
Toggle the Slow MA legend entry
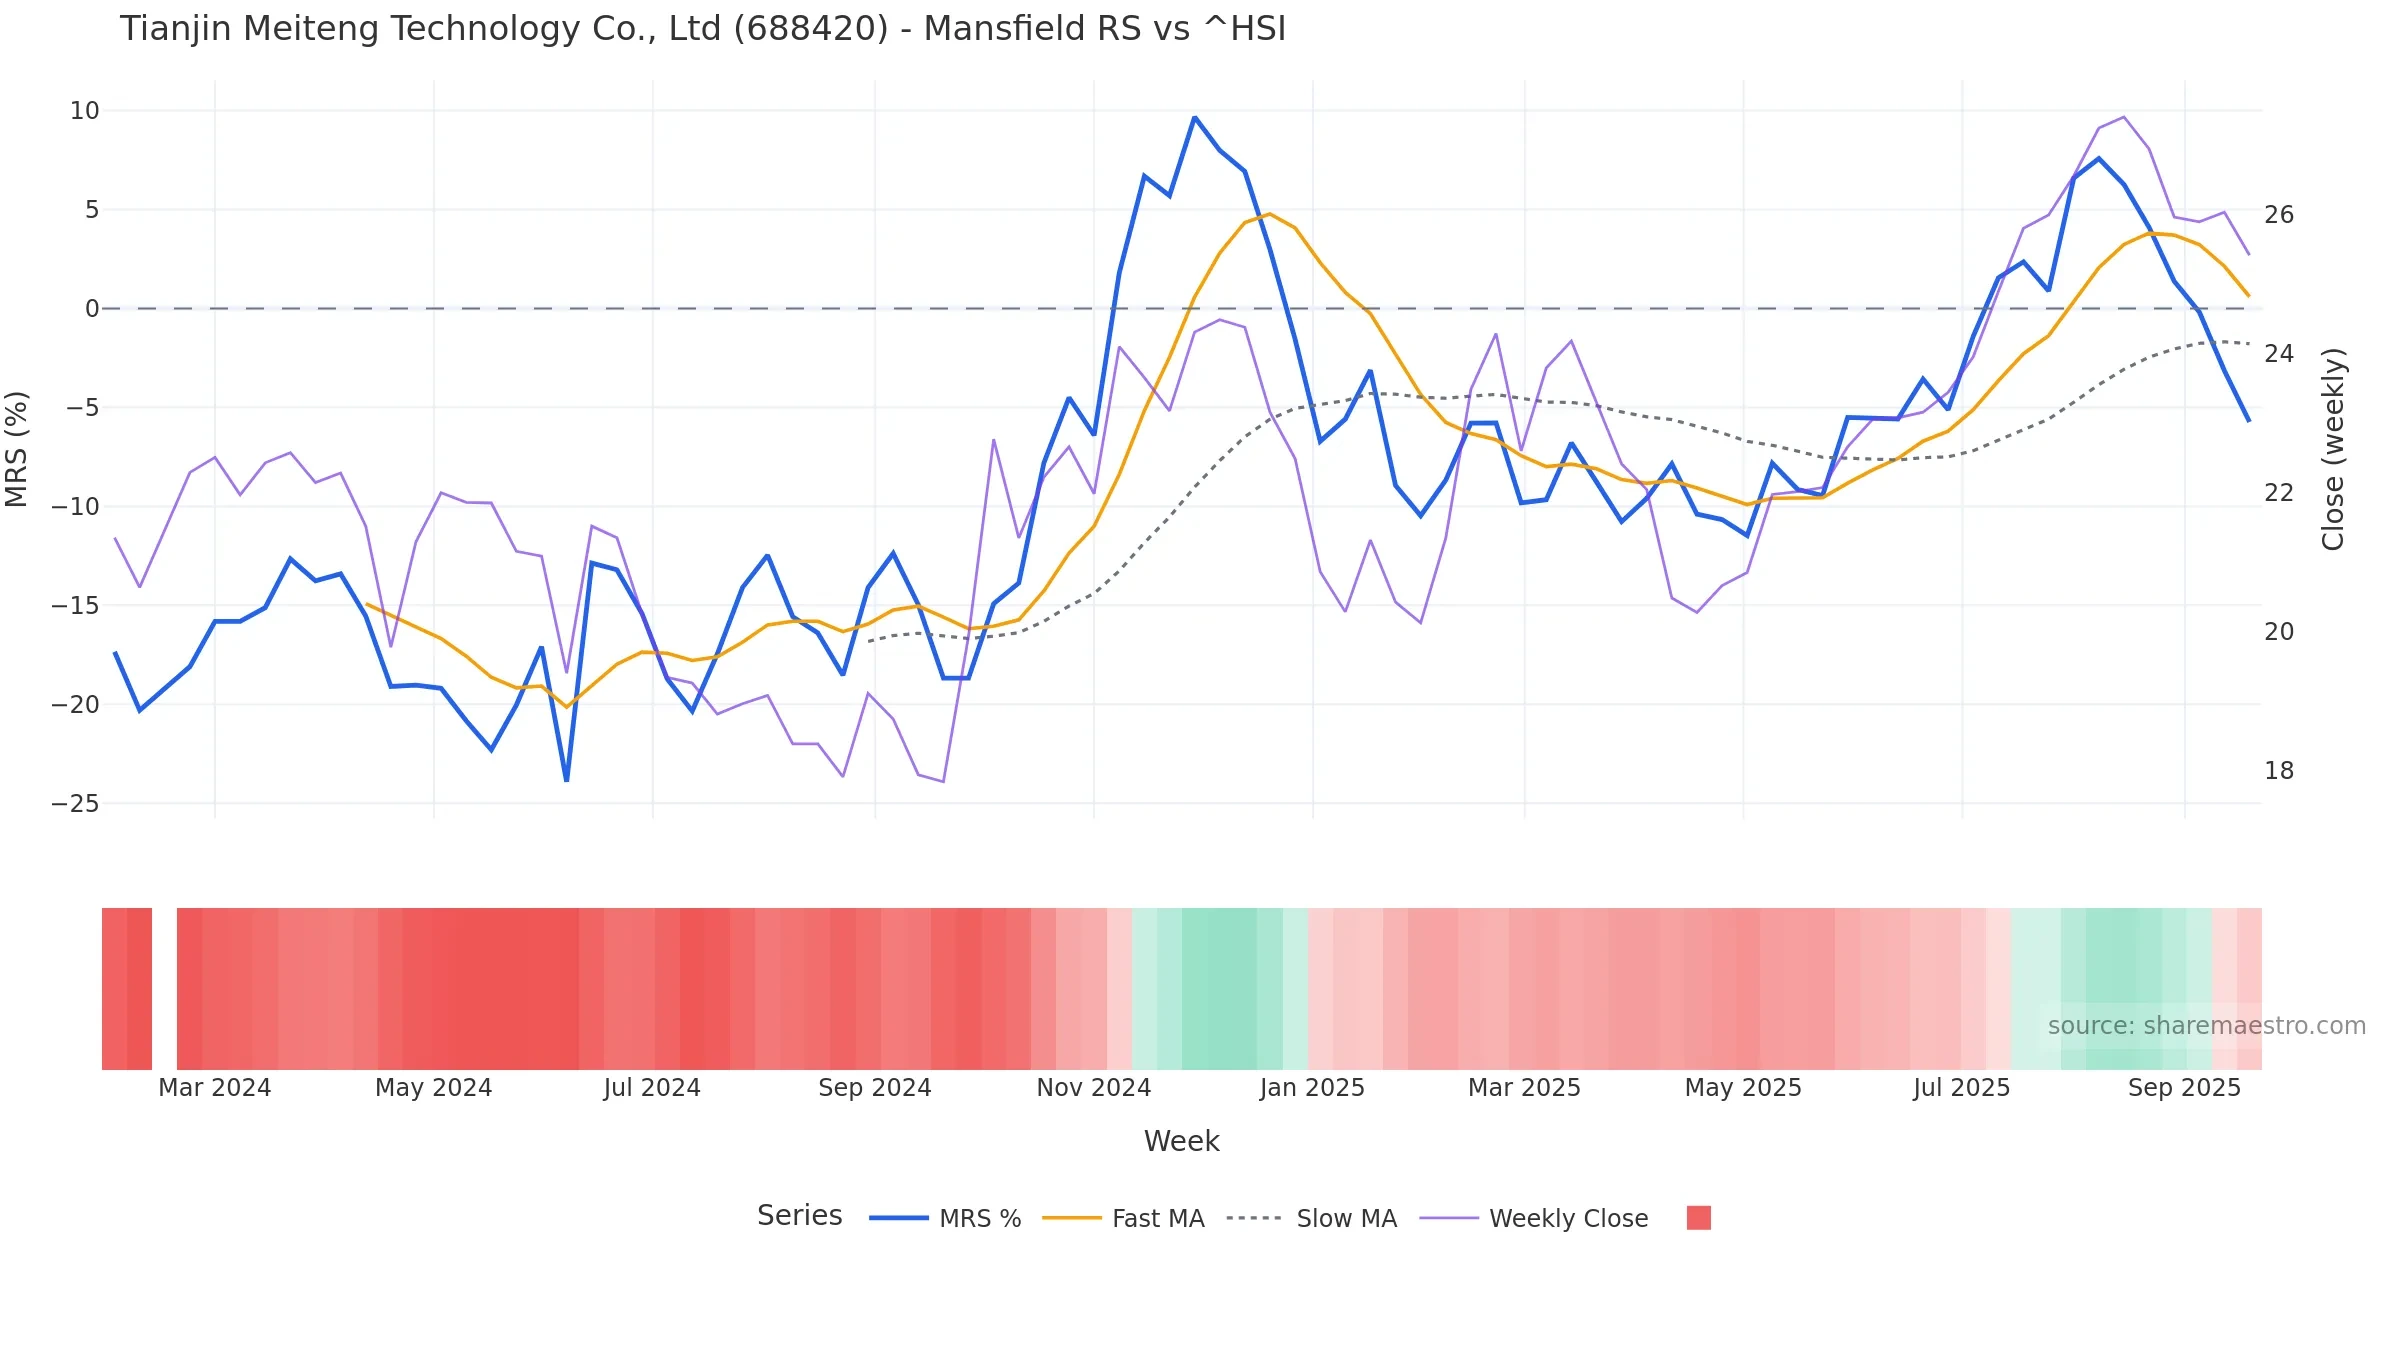tap(1311, 1218)
